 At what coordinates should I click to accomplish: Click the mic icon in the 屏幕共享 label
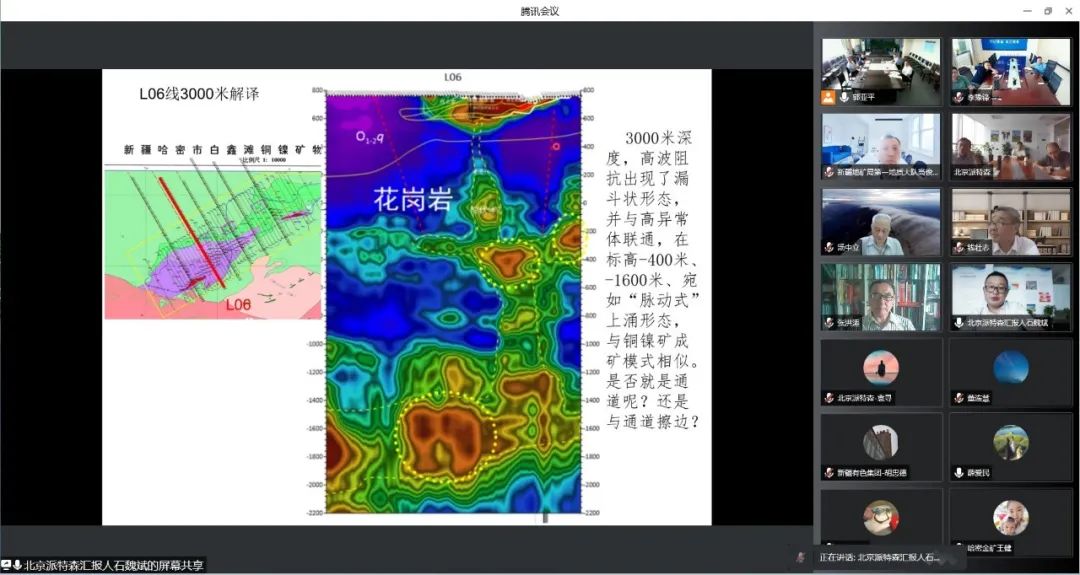17,565
